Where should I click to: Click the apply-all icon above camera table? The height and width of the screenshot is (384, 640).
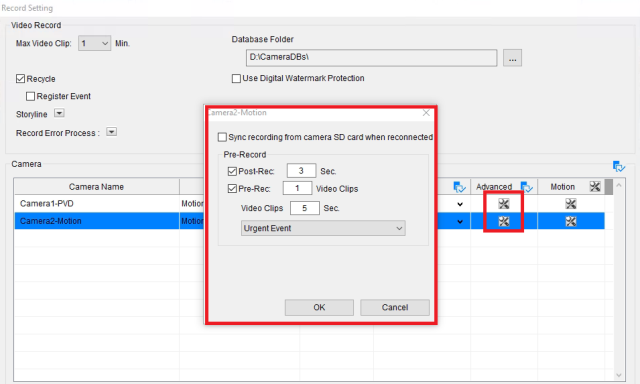(619, 166)
